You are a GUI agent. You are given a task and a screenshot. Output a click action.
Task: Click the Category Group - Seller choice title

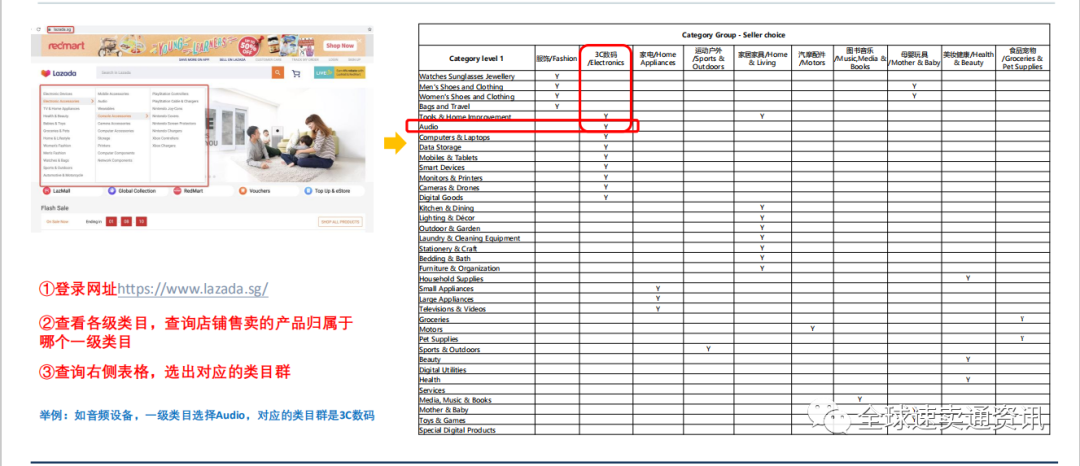point(734,34)
